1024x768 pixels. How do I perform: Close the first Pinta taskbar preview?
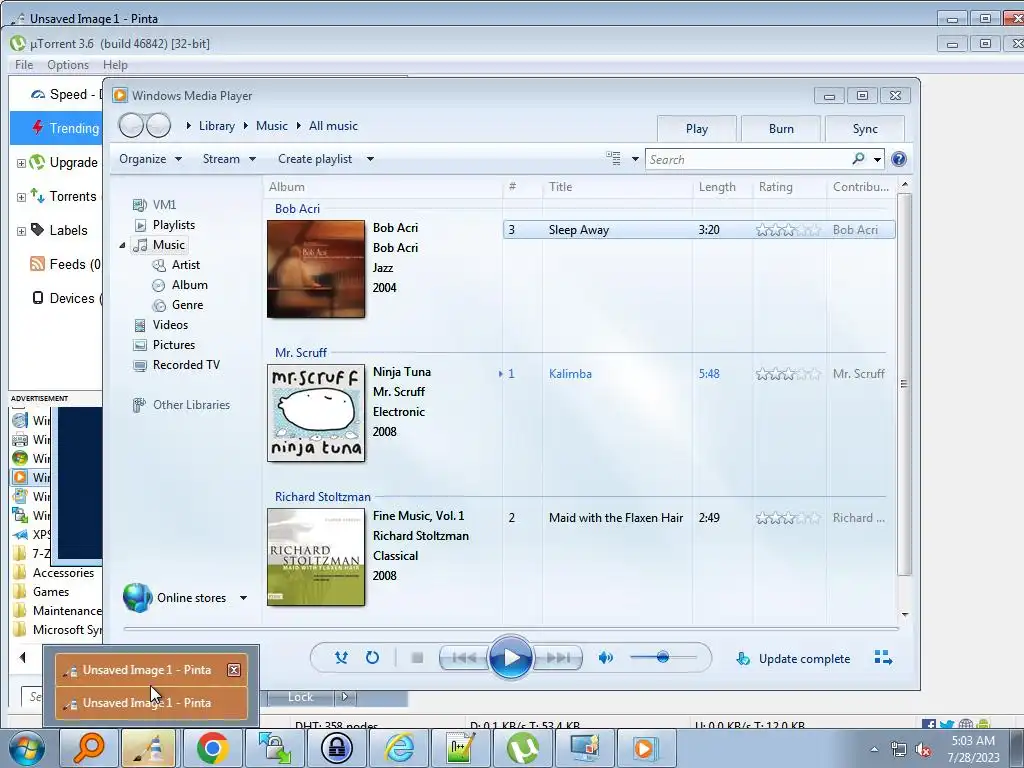[x=234, y=669]
